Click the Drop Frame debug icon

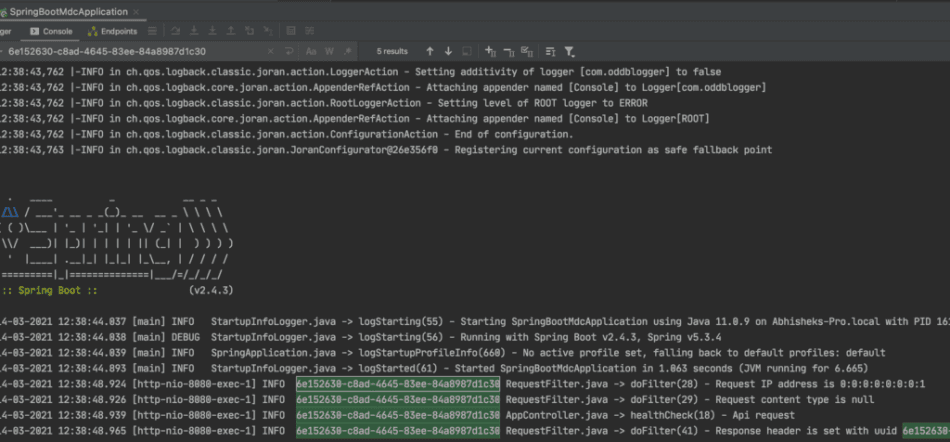(250, 31)
